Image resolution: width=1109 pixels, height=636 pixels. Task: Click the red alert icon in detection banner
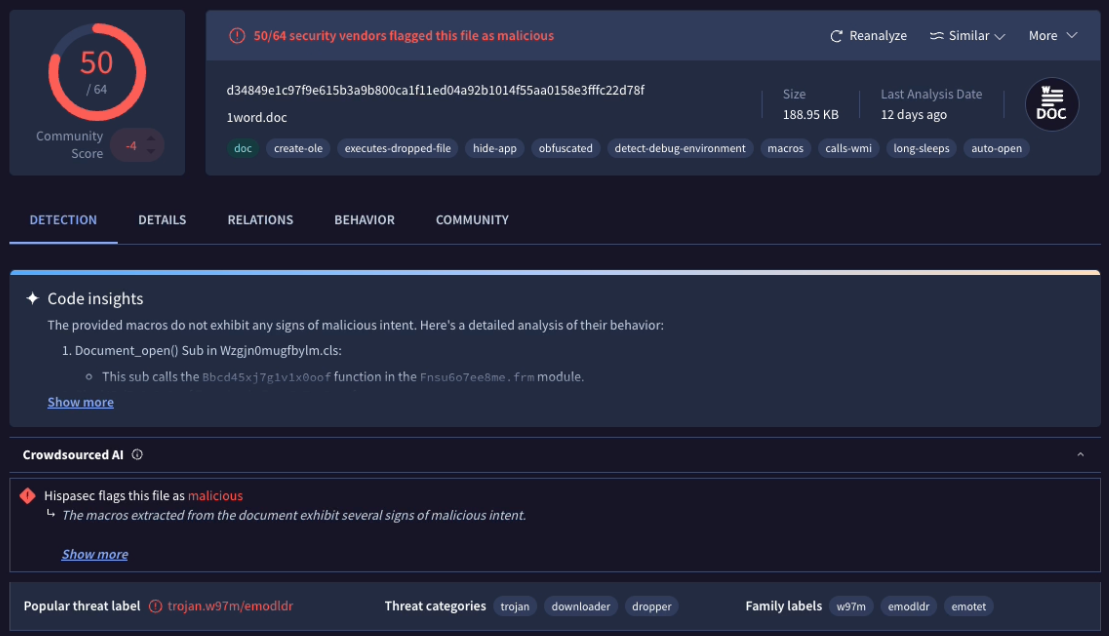point(237,36)
